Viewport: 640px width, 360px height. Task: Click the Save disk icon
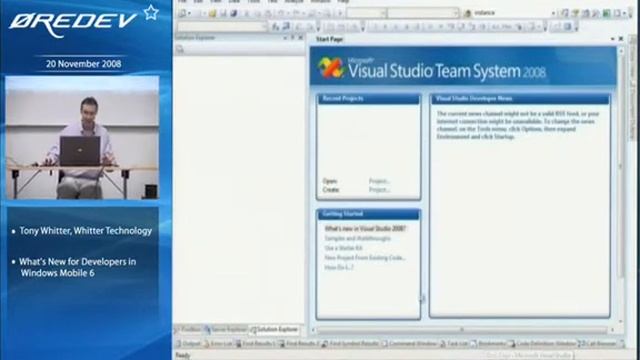pyautogui.click(x=223, y=13)
